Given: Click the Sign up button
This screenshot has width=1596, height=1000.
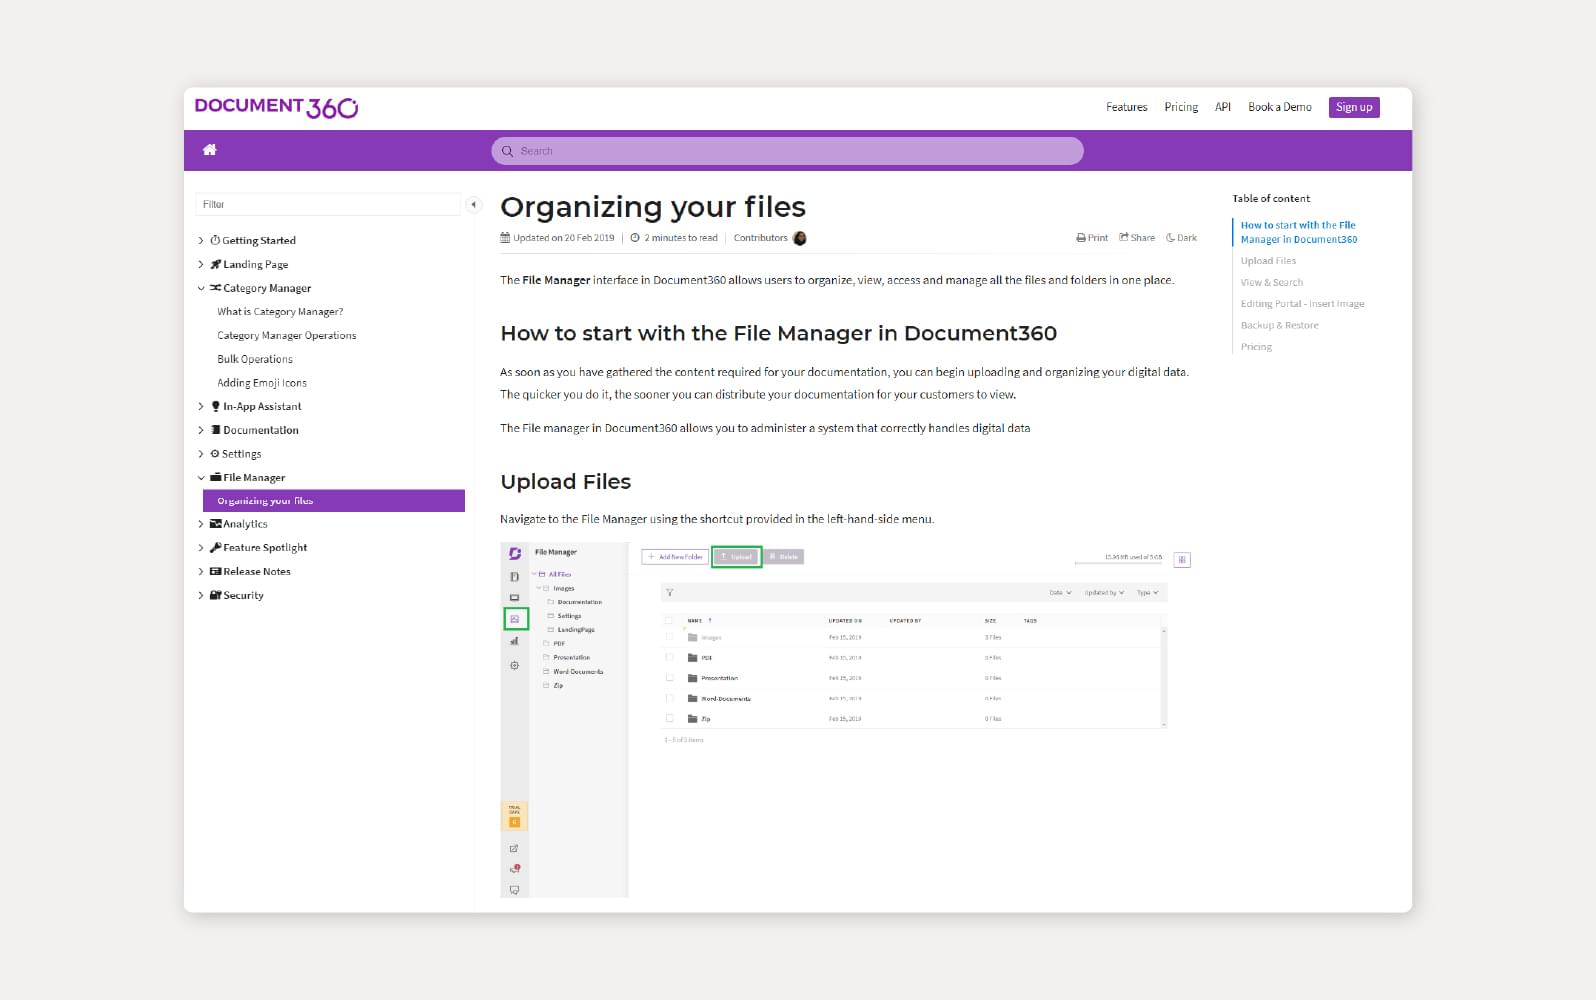Looking at the screenshot, I should point(1354,107).
